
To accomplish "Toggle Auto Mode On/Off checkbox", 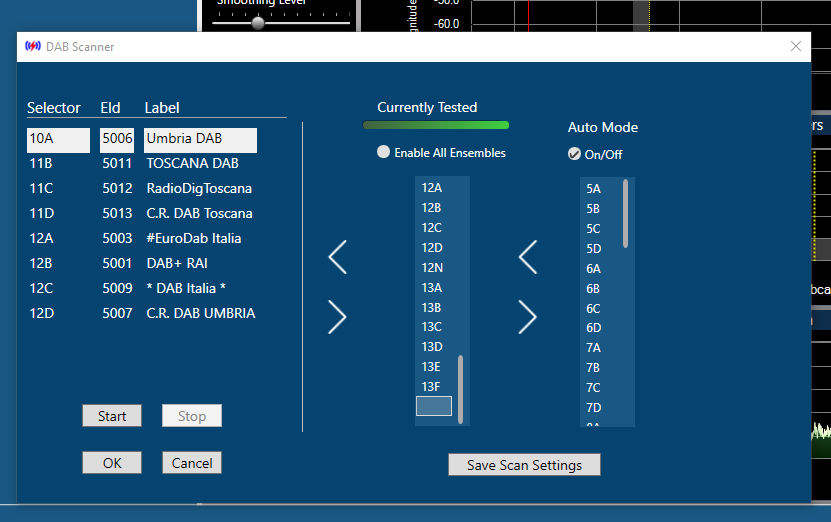I will tap(574, 154).
